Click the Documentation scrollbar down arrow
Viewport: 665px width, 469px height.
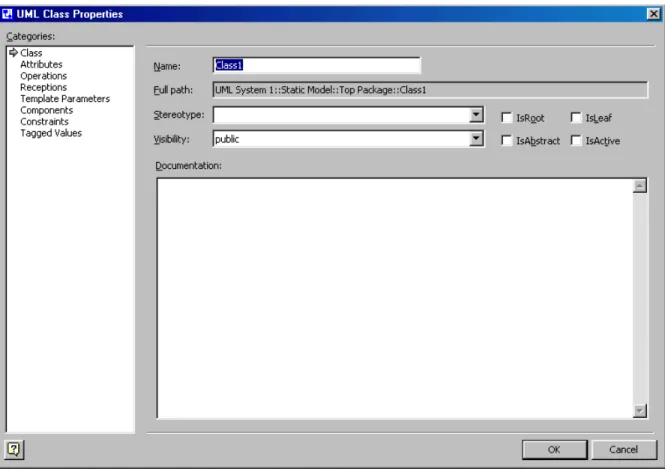click(640, 410)
